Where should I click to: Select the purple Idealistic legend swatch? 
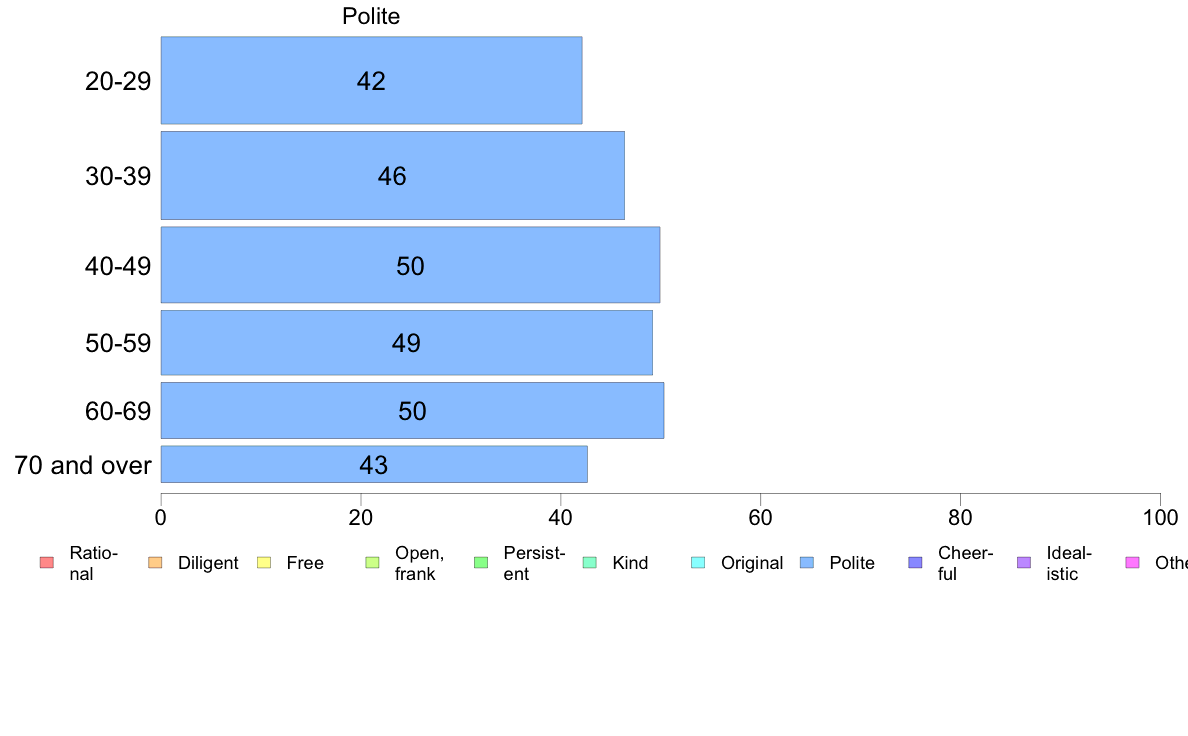pyautogui.click(x=1024, y=562)
